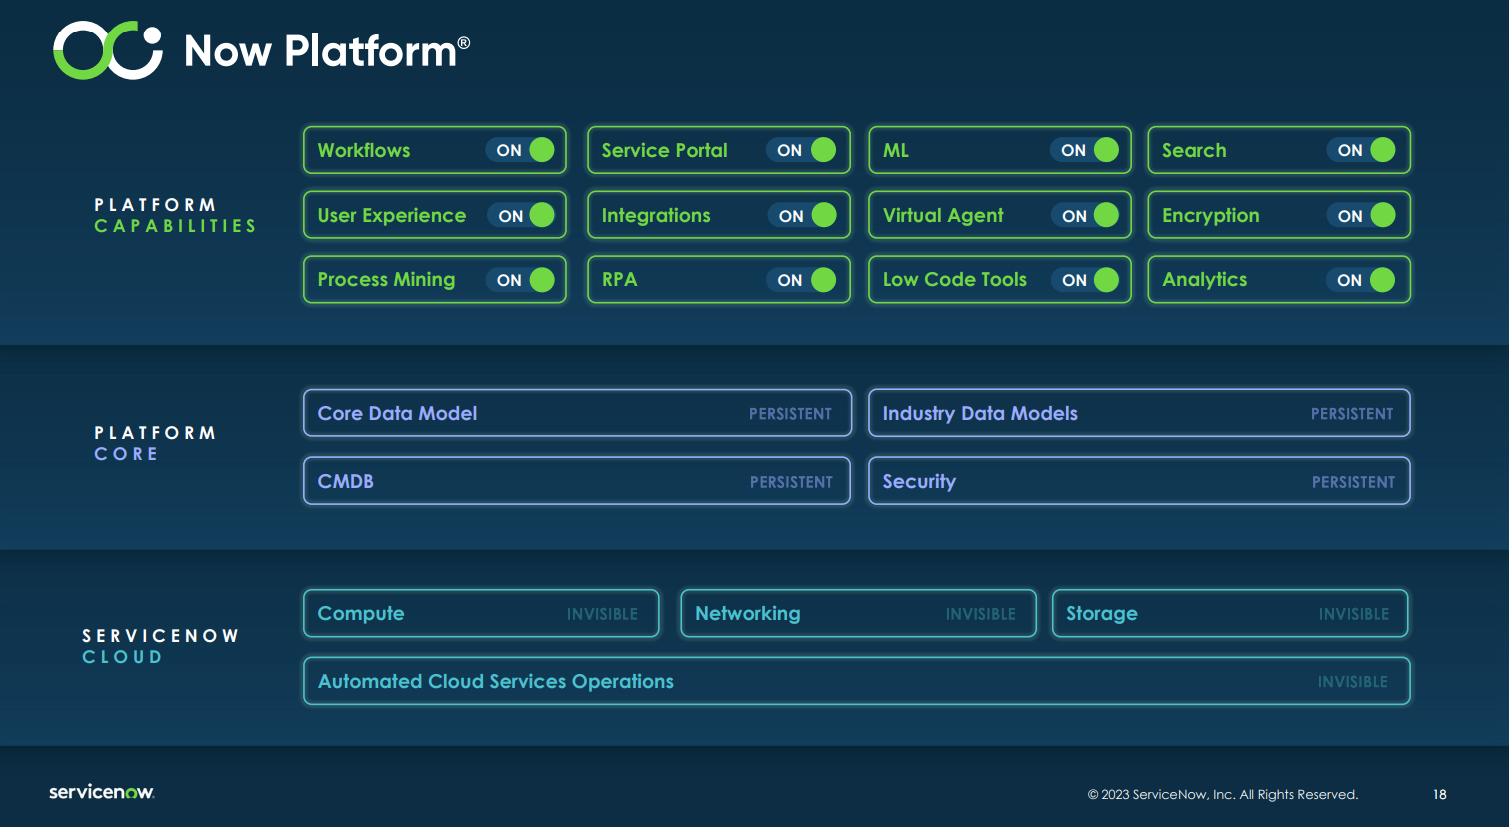Click the ServiceNow Cloud heading

tap(160, 646)
